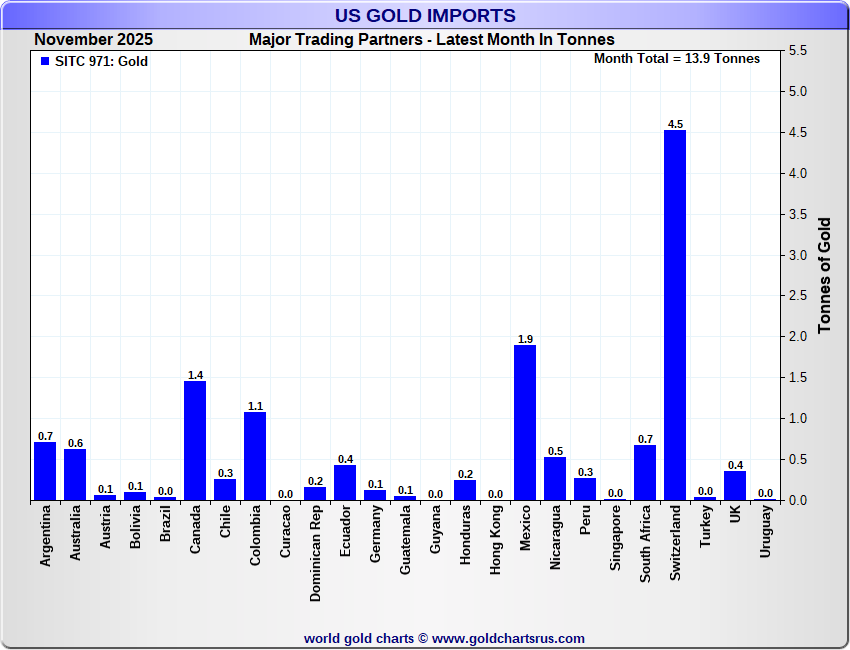850x650 pixels.
Task: Select the blue Colombia bar
Action: [x=255, y=455]
